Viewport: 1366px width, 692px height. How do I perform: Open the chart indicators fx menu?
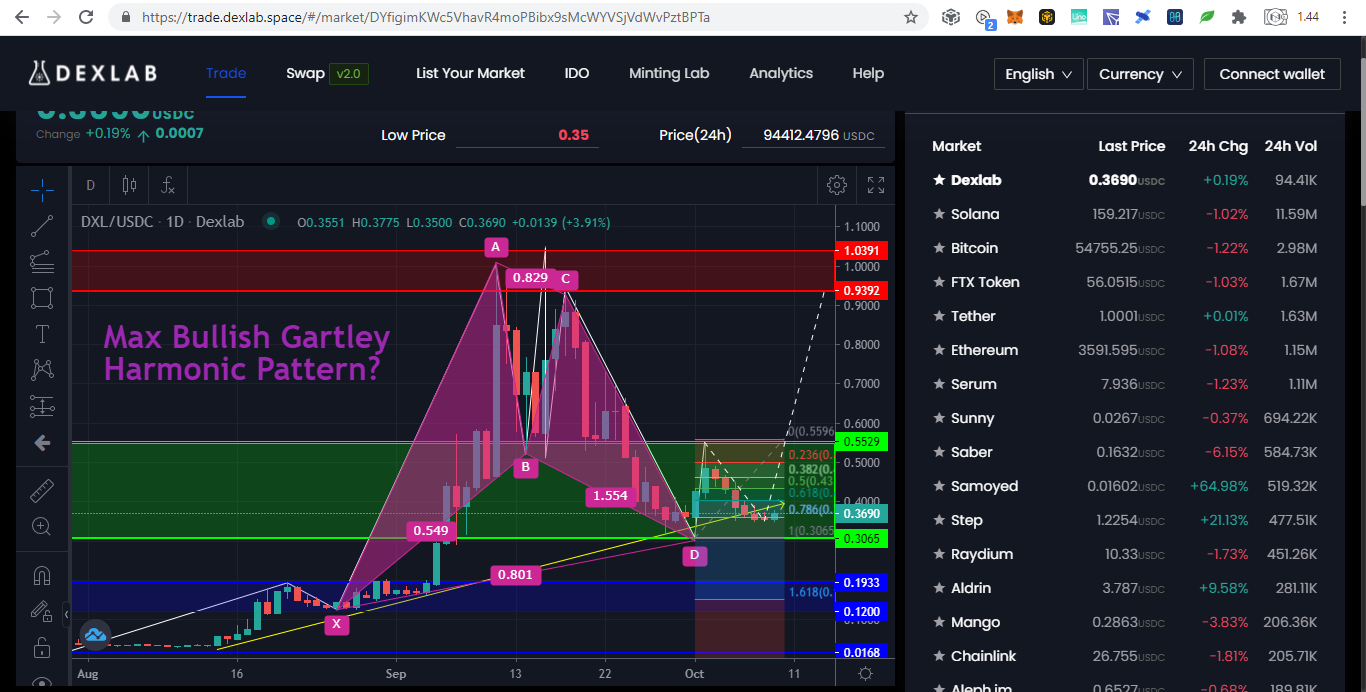(x=168, y=185)
